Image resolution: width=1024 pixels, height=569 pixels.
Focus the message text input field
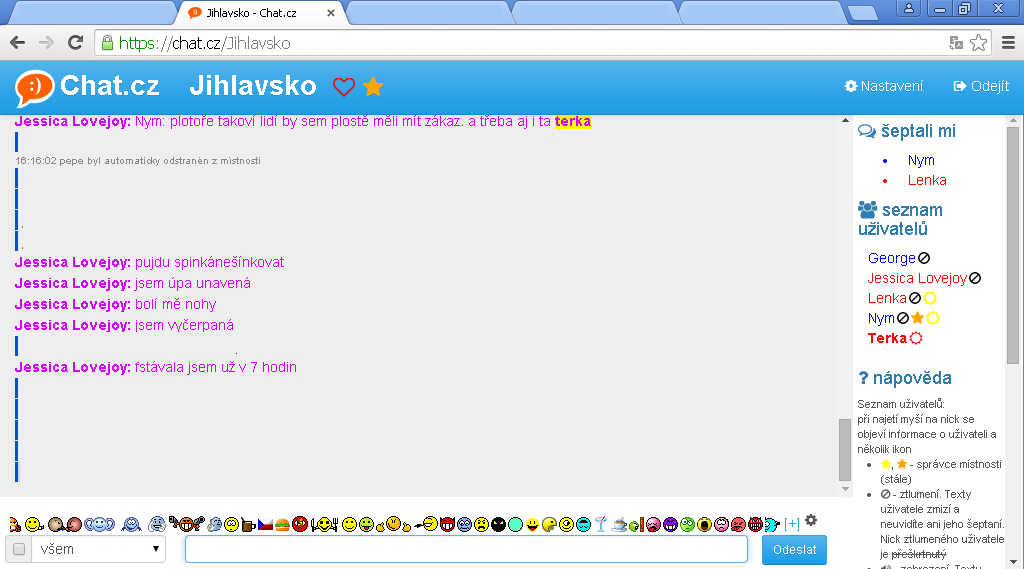coord(466,549)
